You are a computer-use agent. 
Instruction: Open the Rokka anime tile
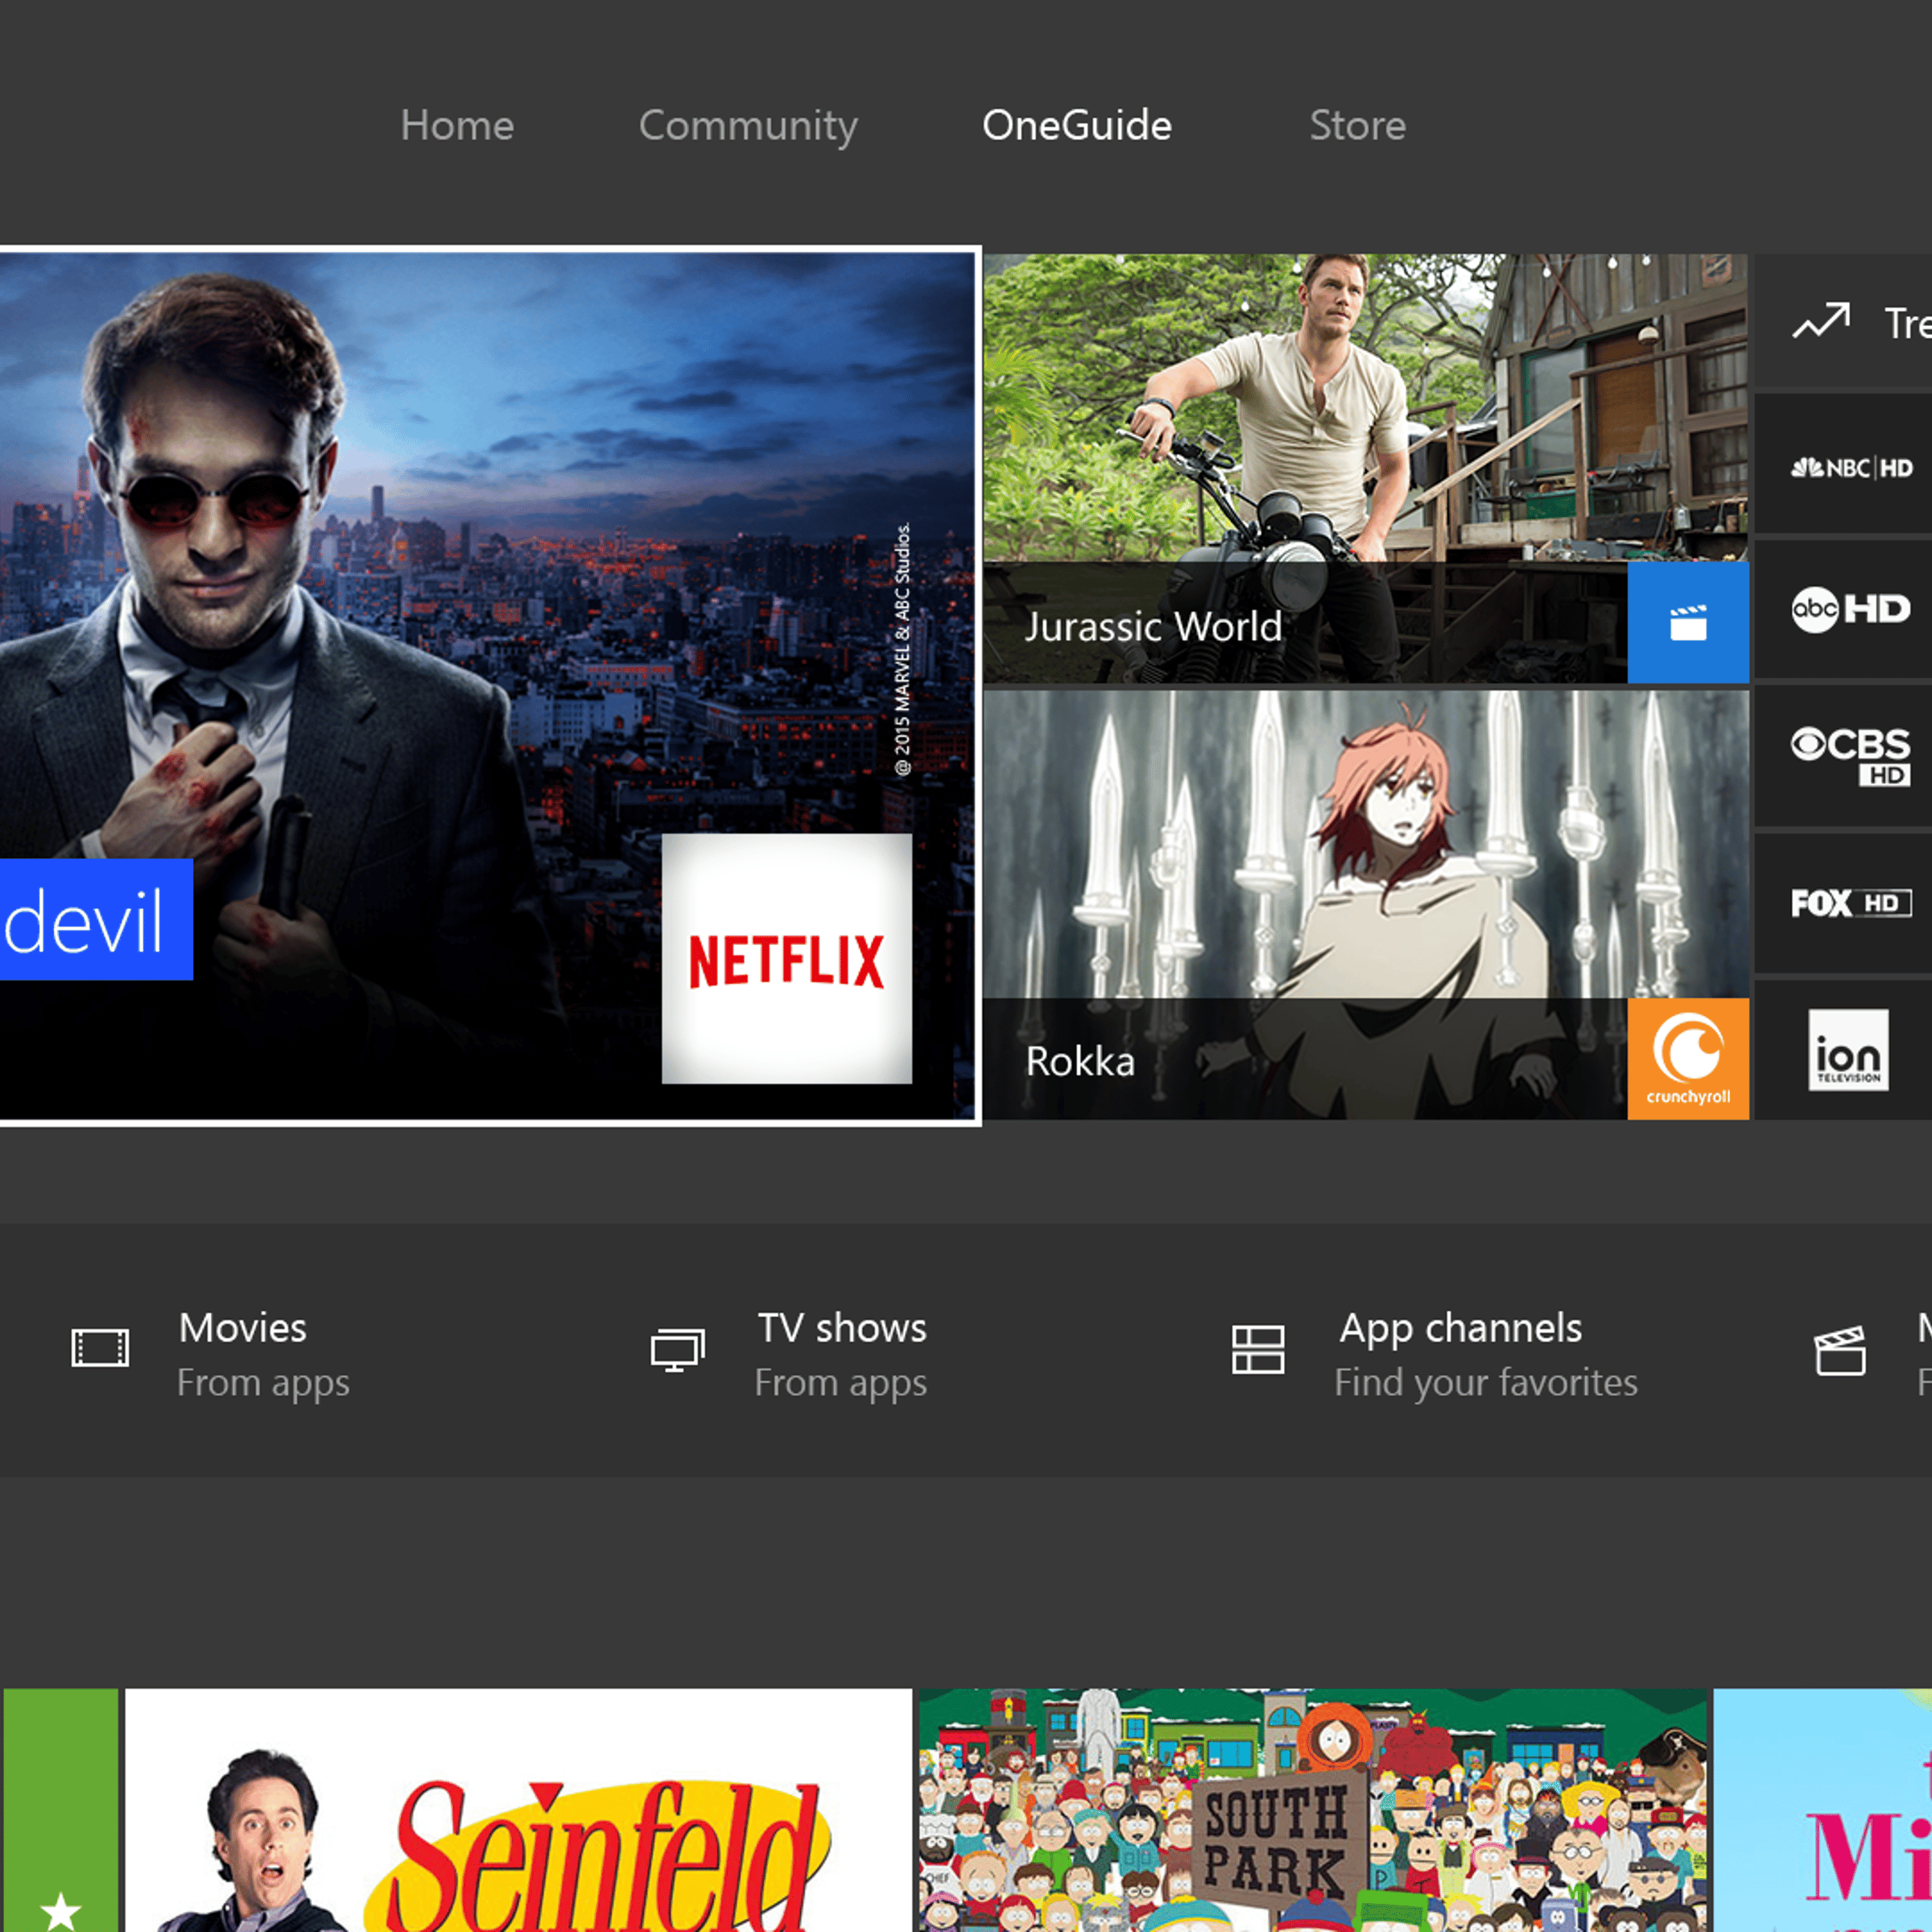coord(1366,905)
